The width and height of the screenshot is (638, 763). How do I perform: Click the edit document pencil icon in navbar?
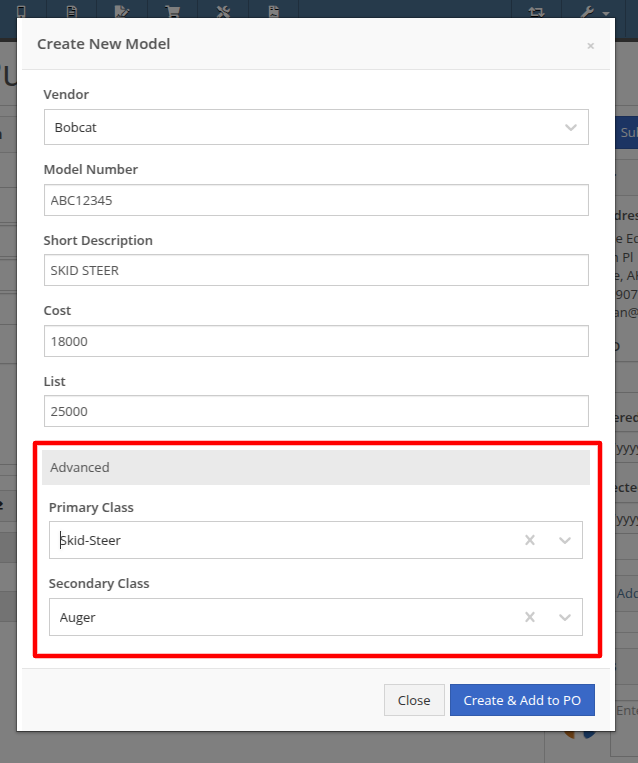coord(122,11)
